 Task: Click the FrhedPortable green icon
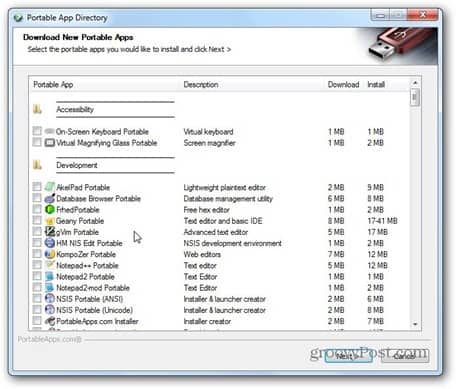pyautogui.click(x=49, y=209)
